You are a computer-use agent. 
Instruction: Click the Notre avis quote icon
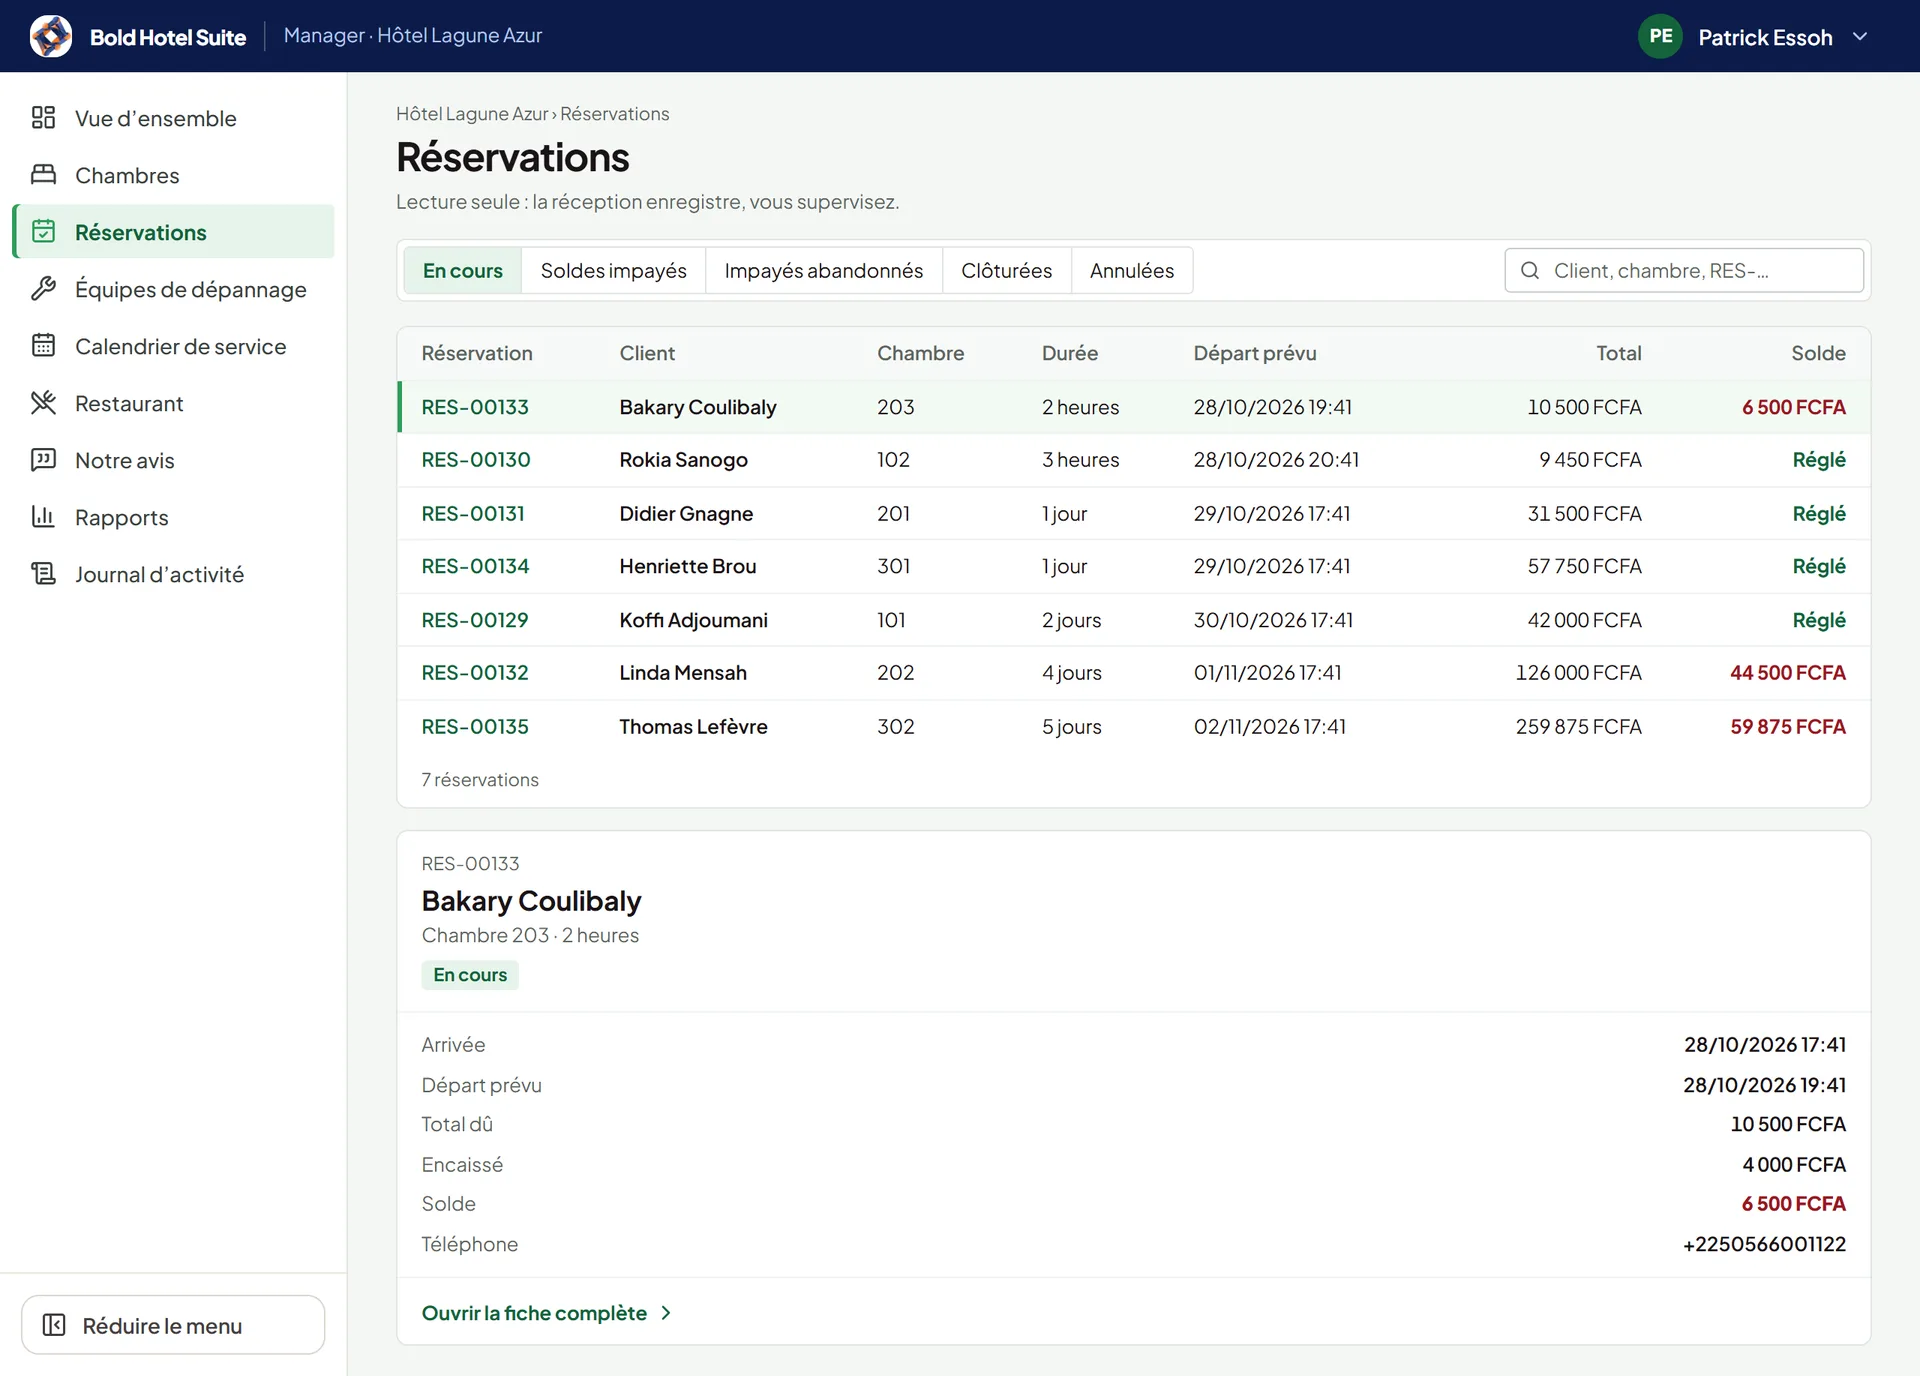coord(43,460)
